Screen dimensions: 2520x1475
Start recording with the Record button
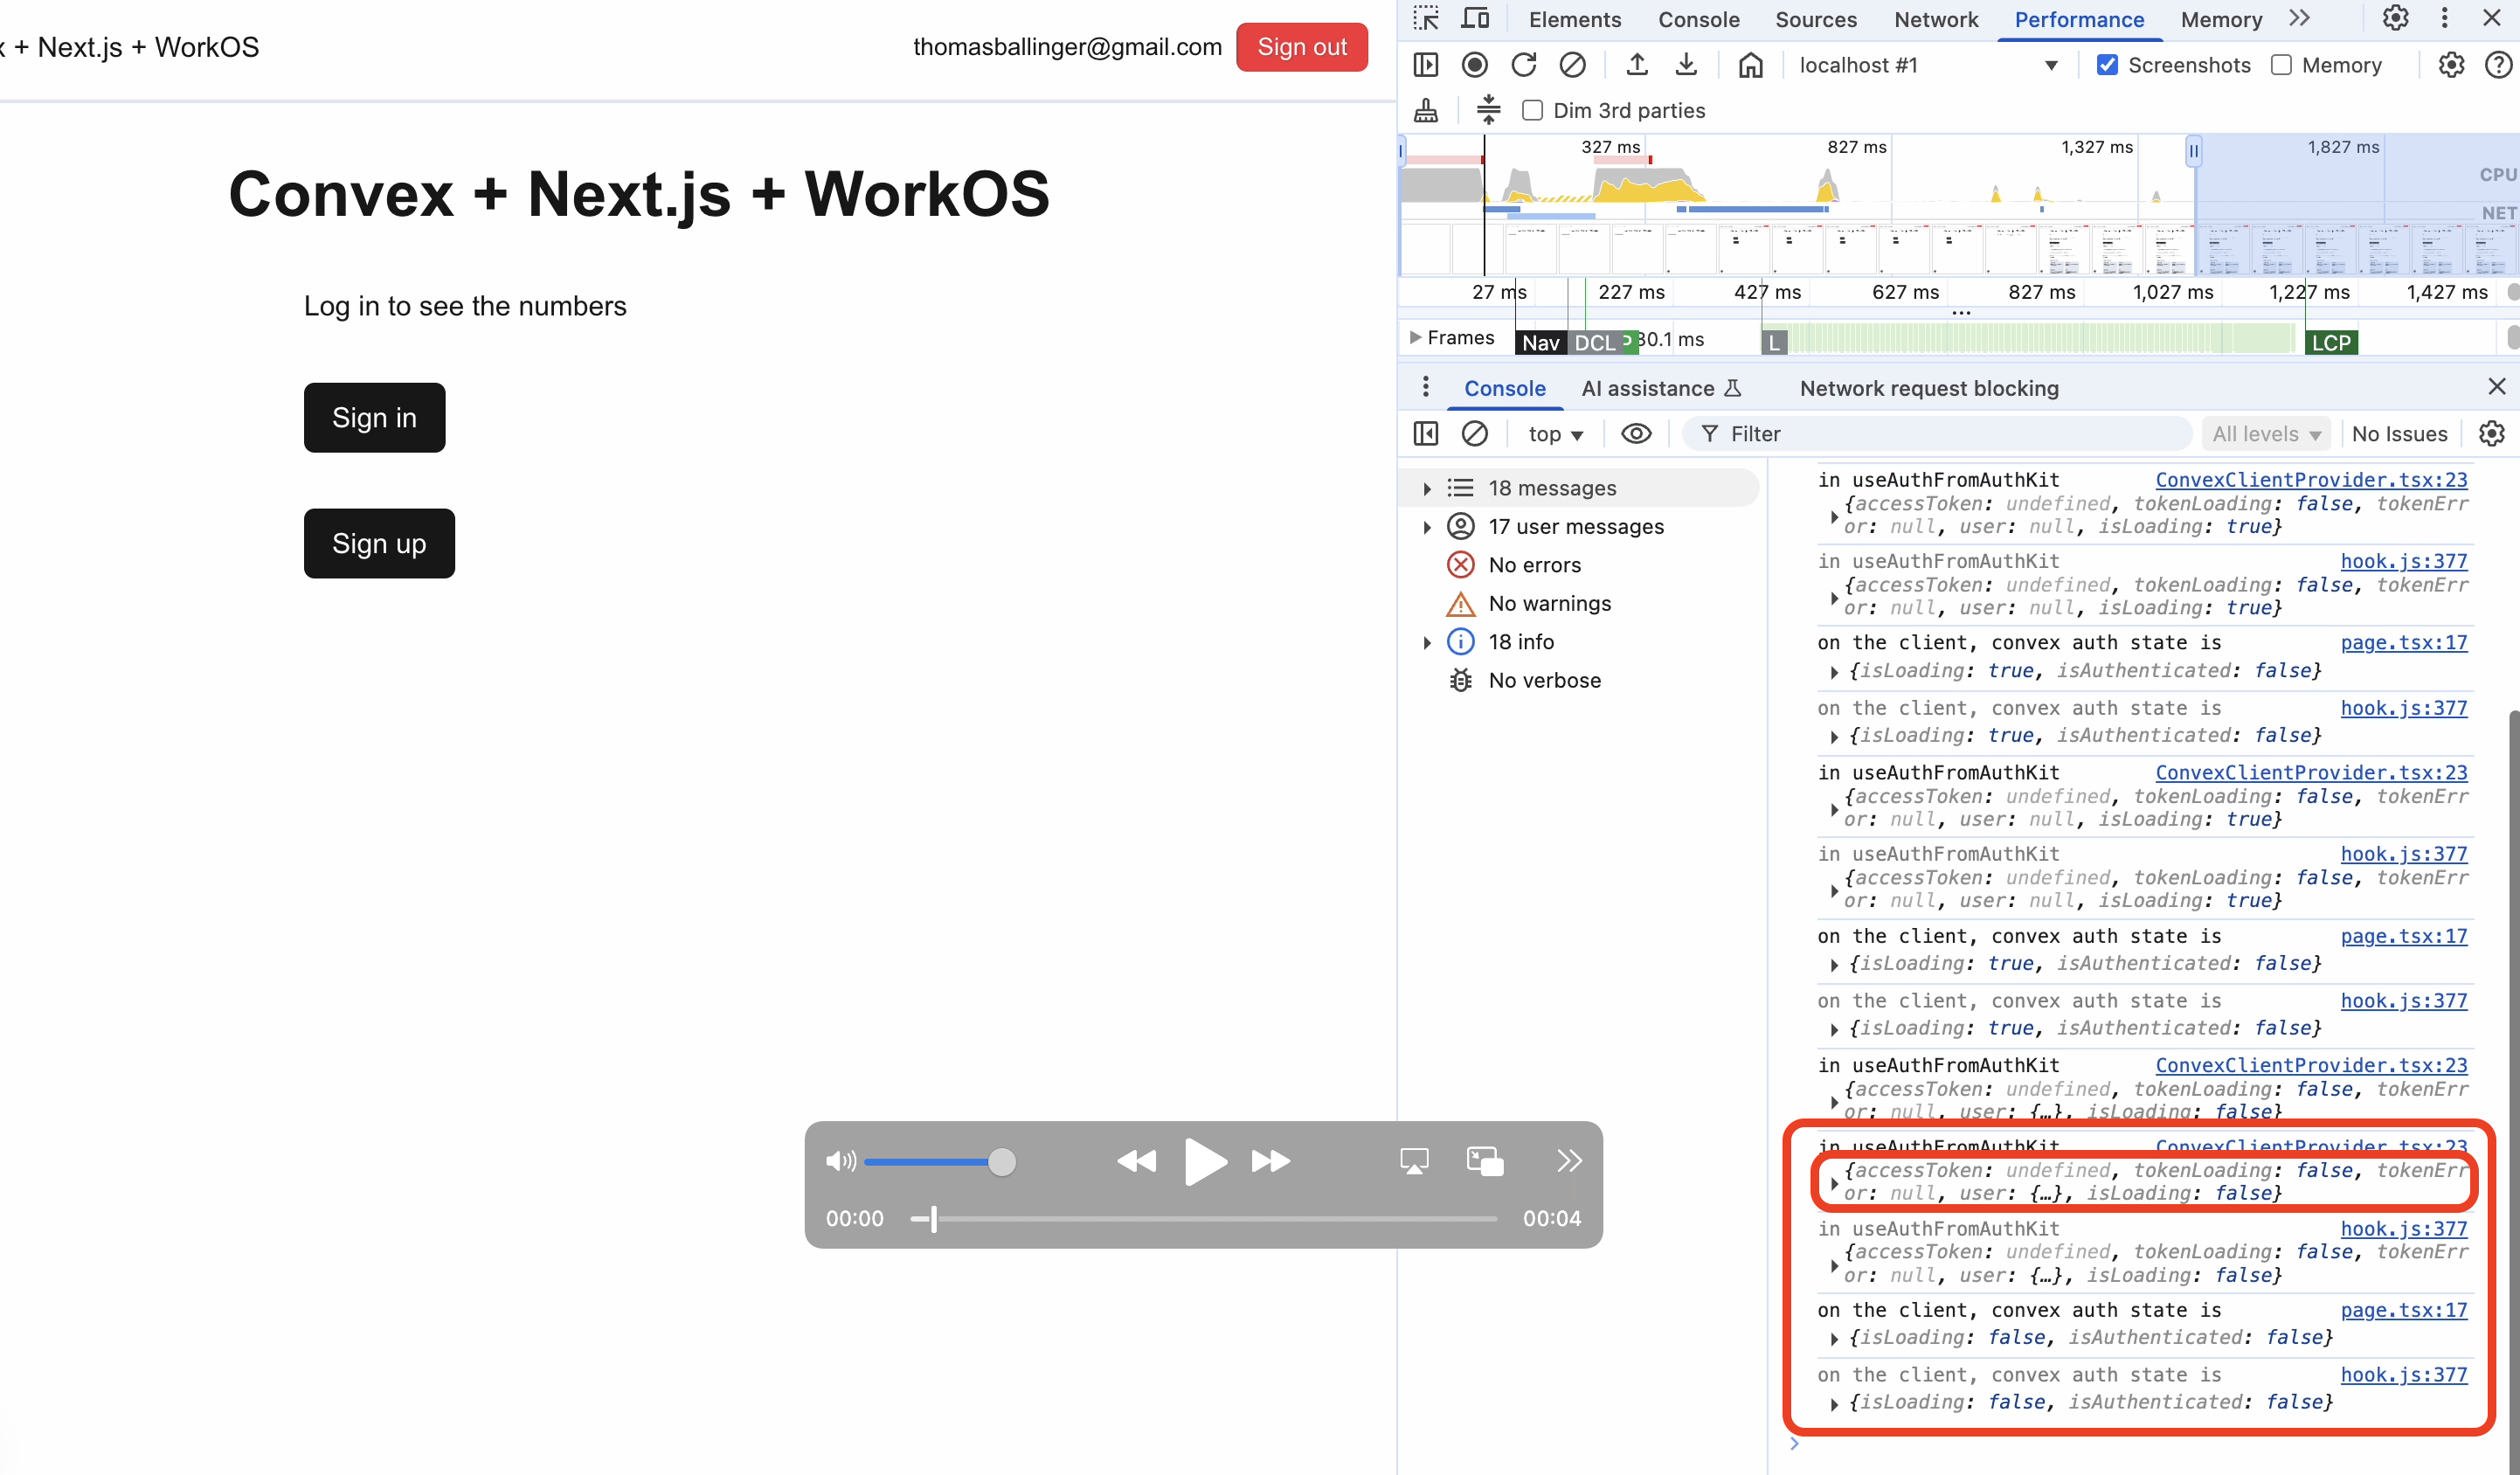coord(1474,65)
